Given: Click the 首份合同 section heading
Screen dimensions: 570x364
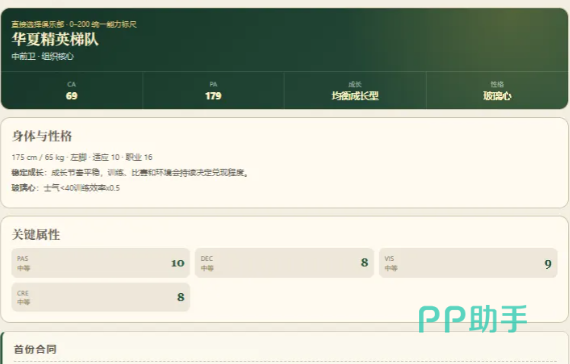Looking at the screenshot, I should 35,349.
